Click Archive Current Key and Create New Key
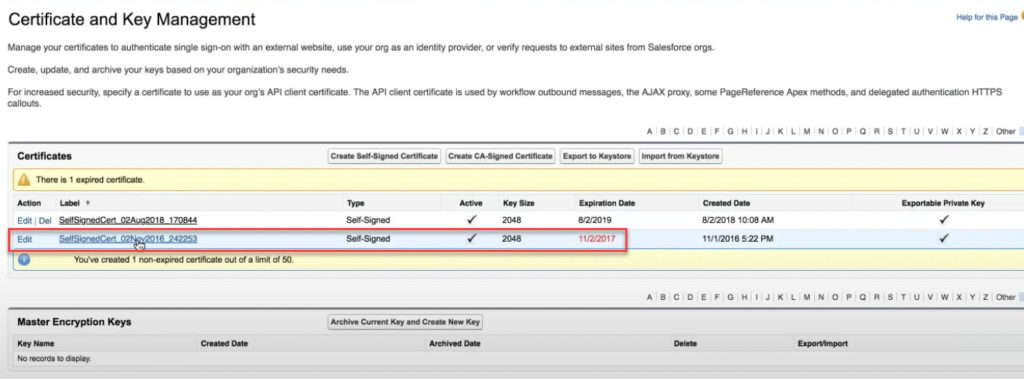The height and width of the screenshot is (379, 1024). (x=405, y=322)
